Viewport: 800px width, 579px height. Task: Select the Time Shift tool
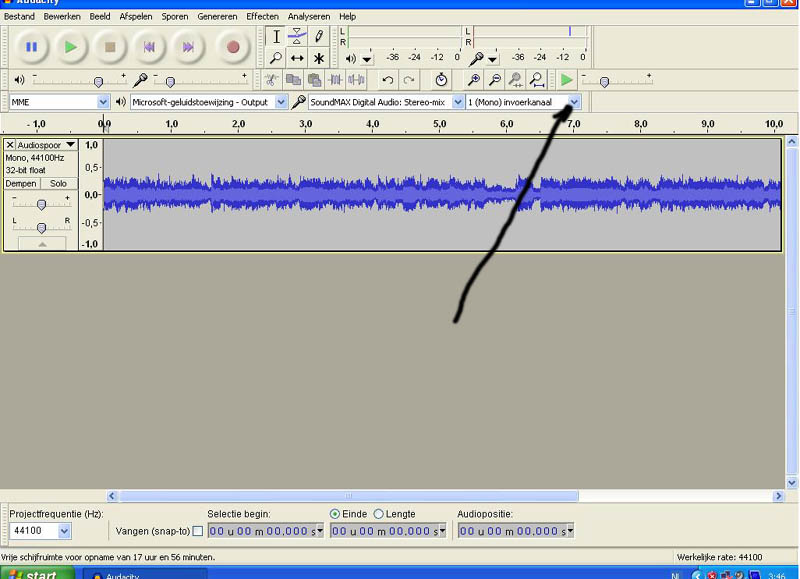pos(297,58)
